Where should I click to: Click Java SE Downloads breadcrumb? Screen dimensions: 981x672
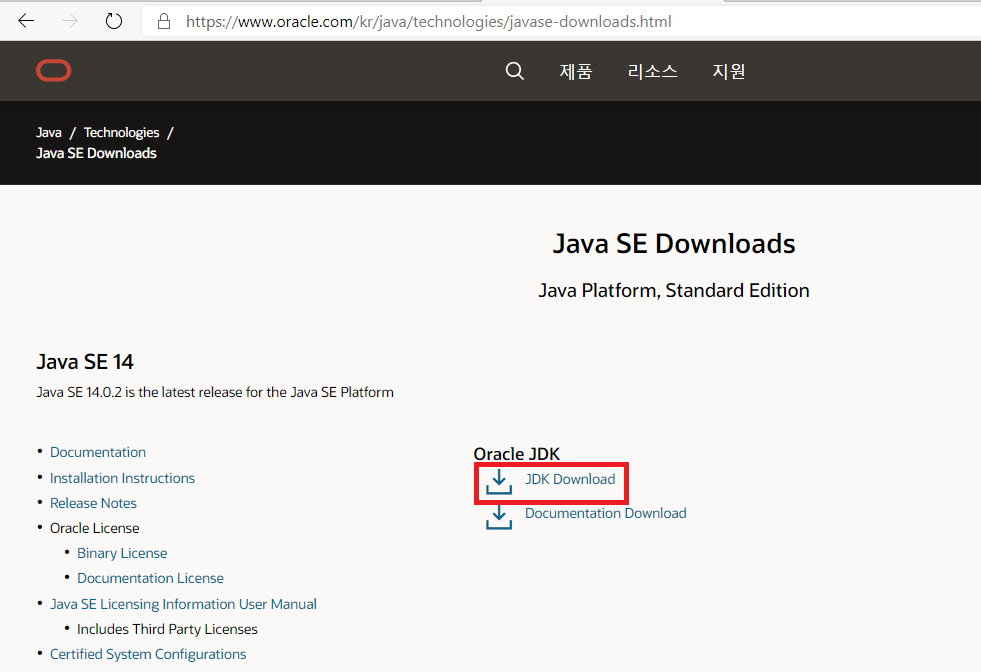(96, 153)
